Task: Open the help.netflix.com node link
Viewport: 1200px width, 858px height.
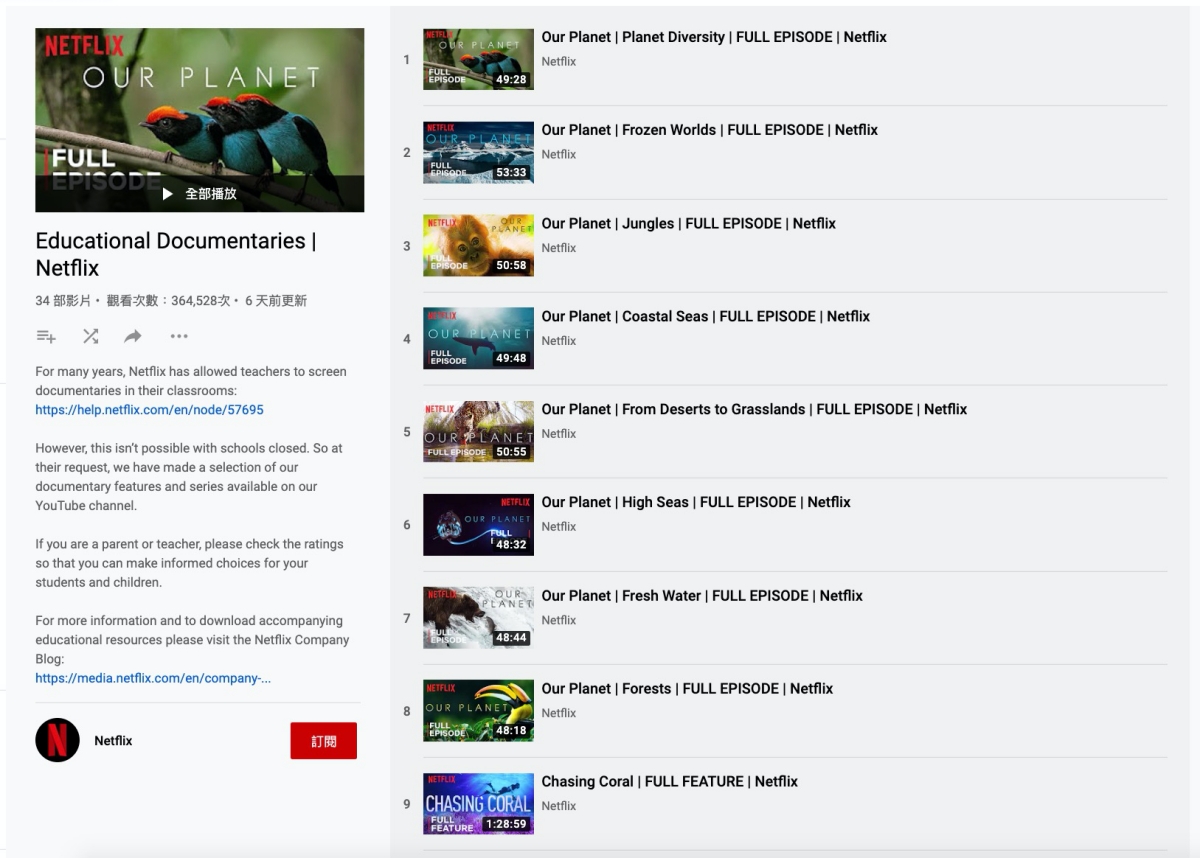Action: point(149,410)
